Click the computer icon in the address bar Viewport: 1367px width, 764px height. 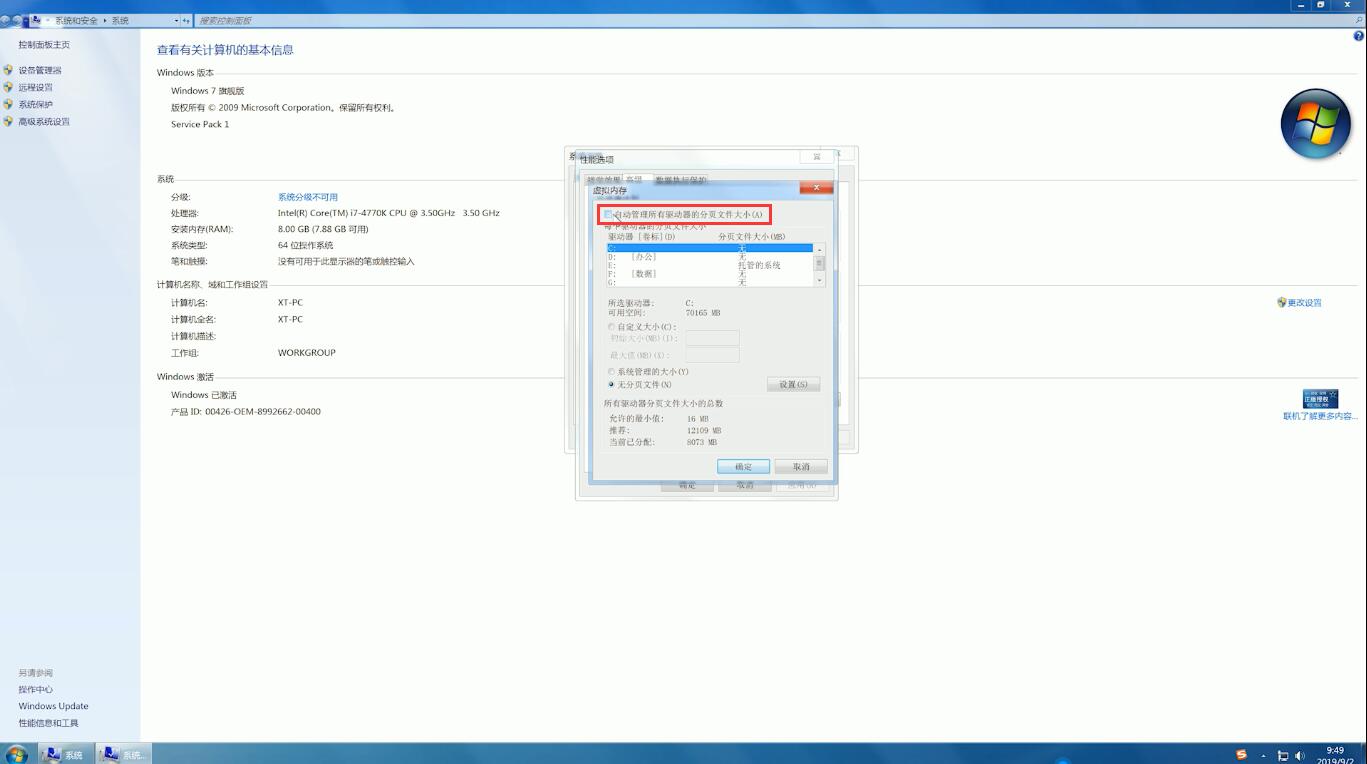(37, 20)
